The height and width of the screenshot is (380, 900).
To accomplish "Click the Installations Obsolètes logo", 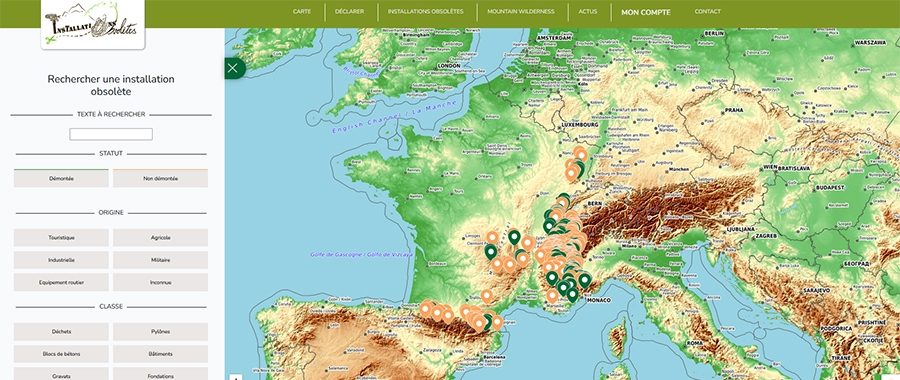I will (93, 25).
